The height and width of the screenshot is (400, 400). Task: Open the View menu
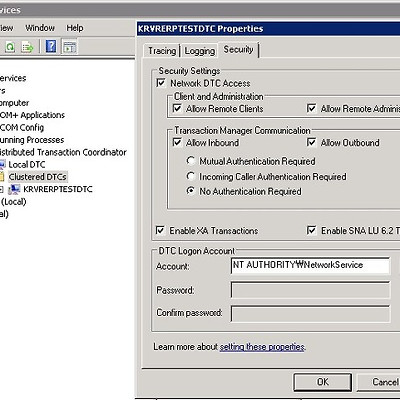click(6, 28)
